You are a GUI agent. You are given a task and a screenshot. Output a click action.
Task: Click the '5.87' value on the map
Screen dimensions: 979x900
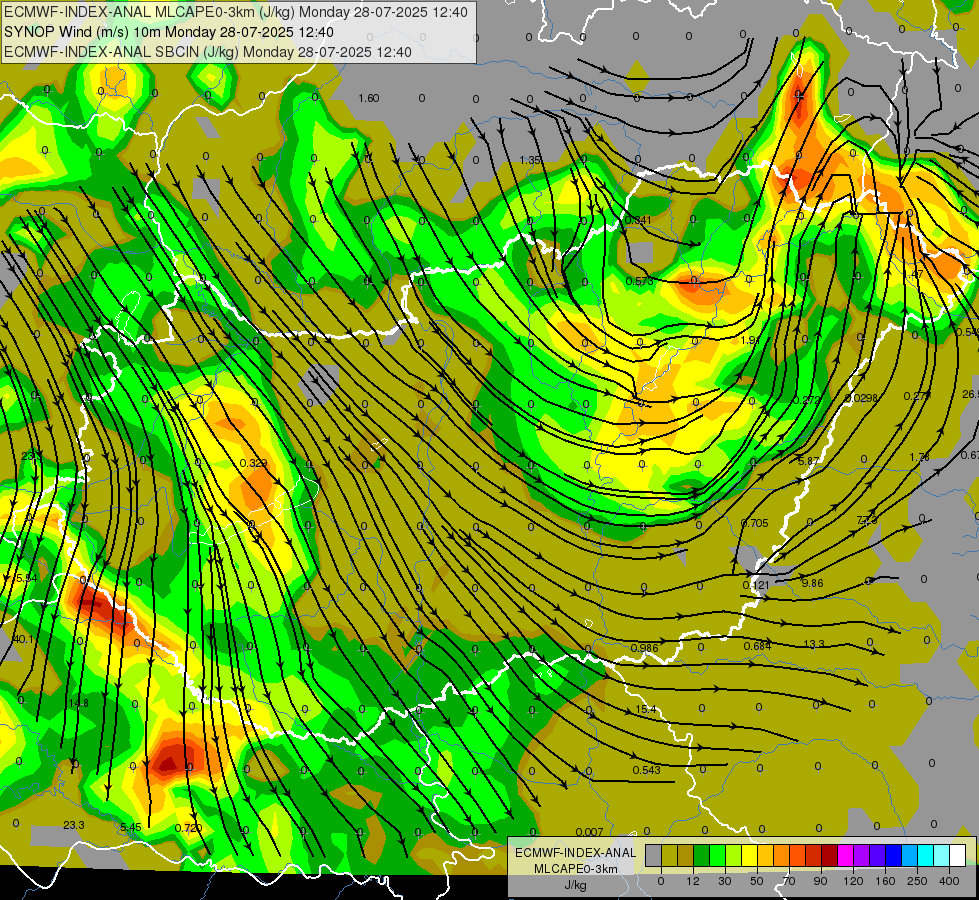[809, 461]
